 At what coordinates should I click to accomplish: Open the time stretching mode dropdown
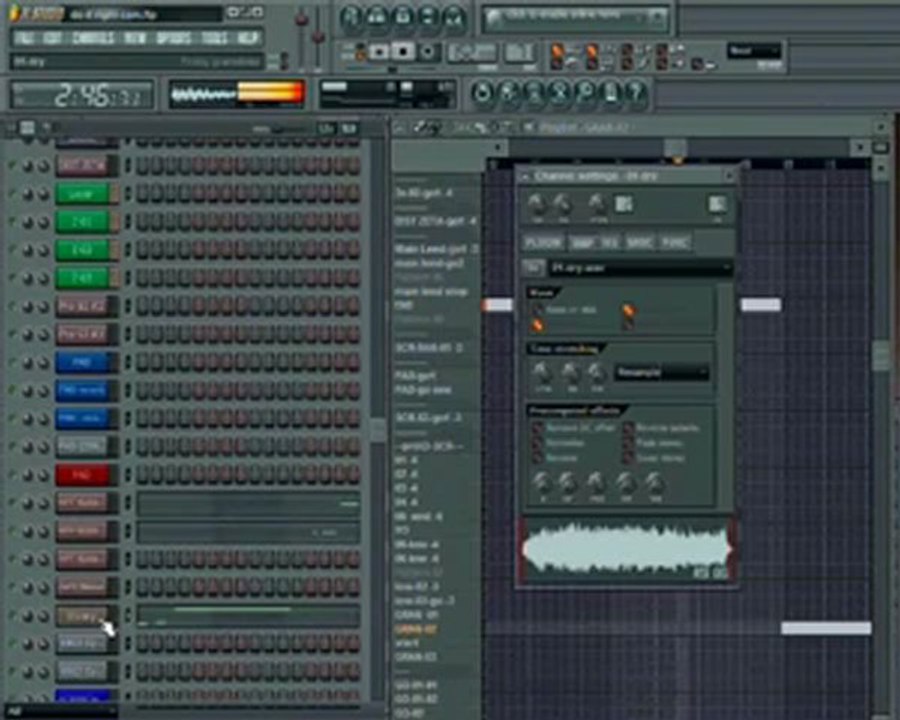click(x=661, y=373)
